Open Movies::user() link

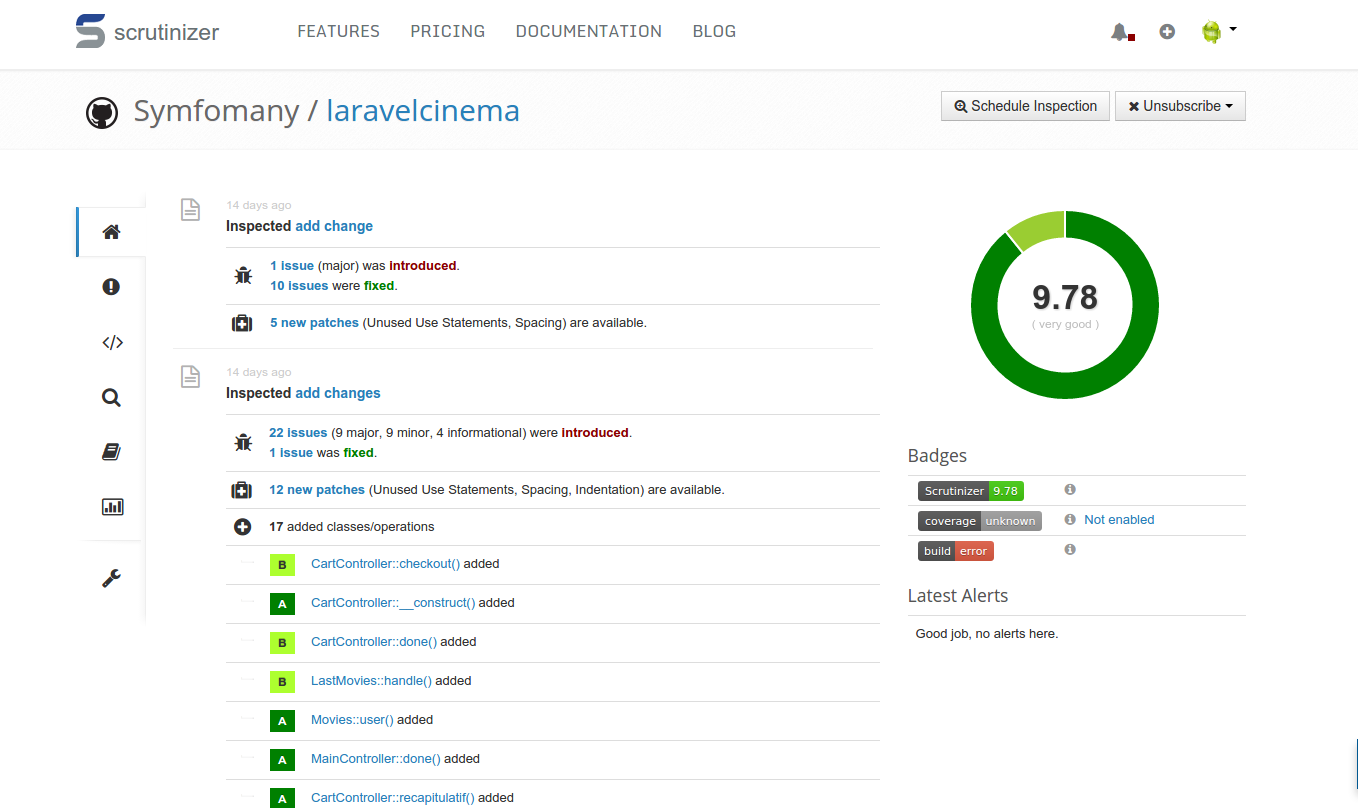352,720
